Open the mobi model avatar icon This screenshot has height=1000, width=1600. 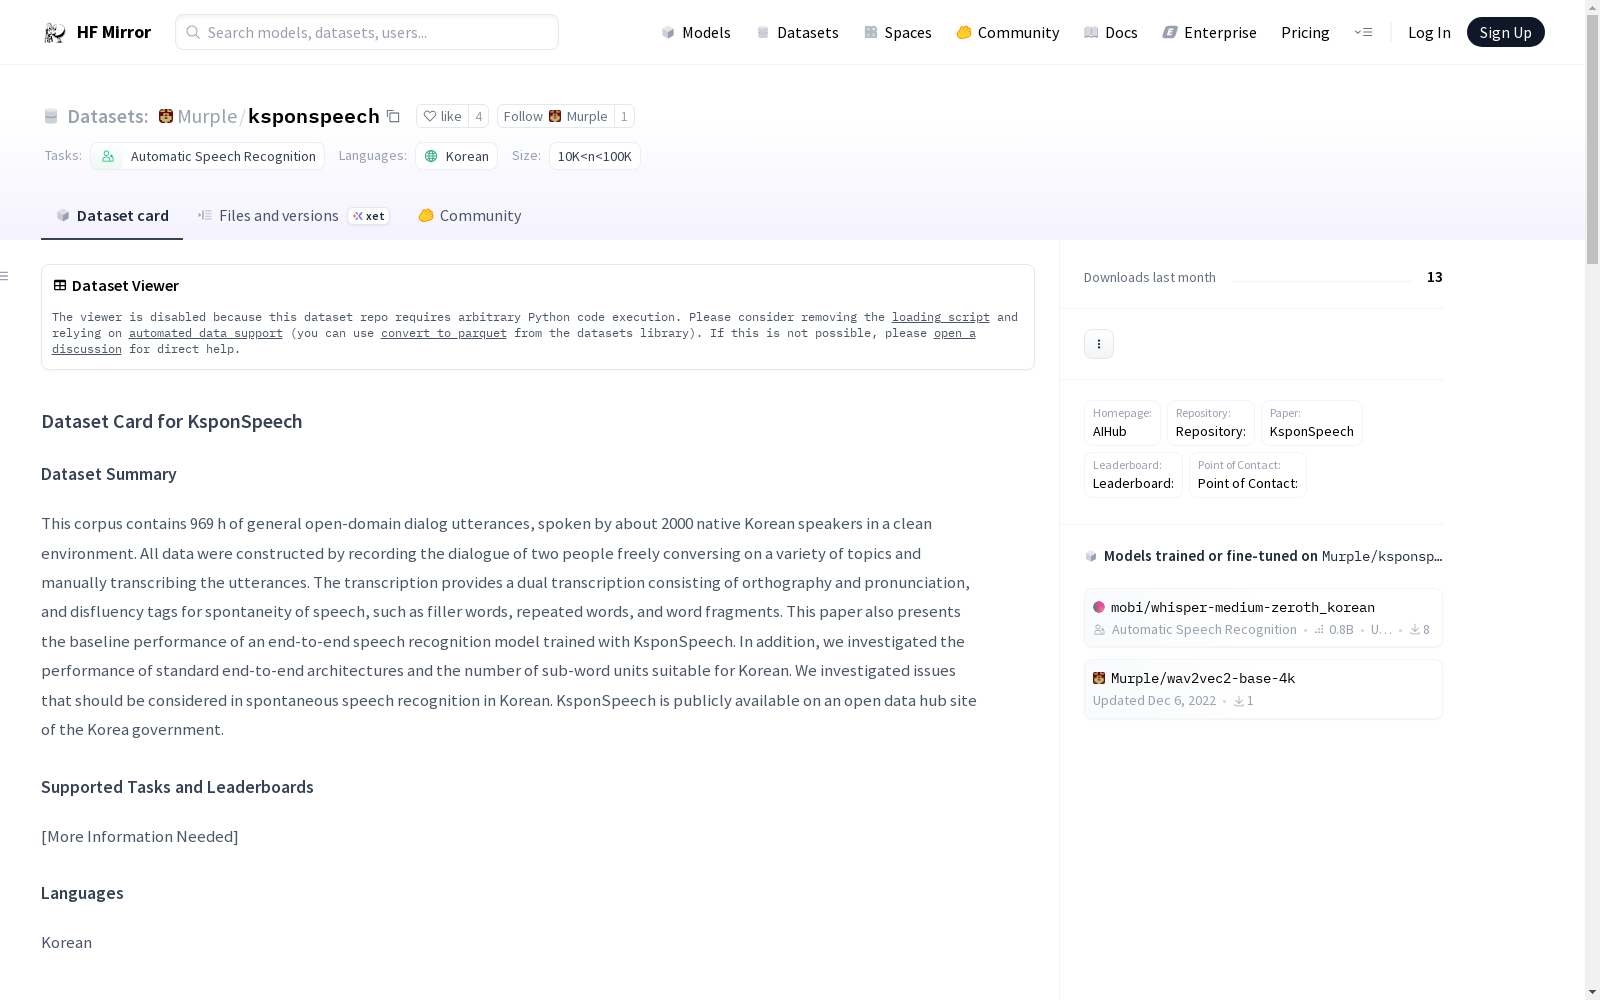coord(1099,607)
